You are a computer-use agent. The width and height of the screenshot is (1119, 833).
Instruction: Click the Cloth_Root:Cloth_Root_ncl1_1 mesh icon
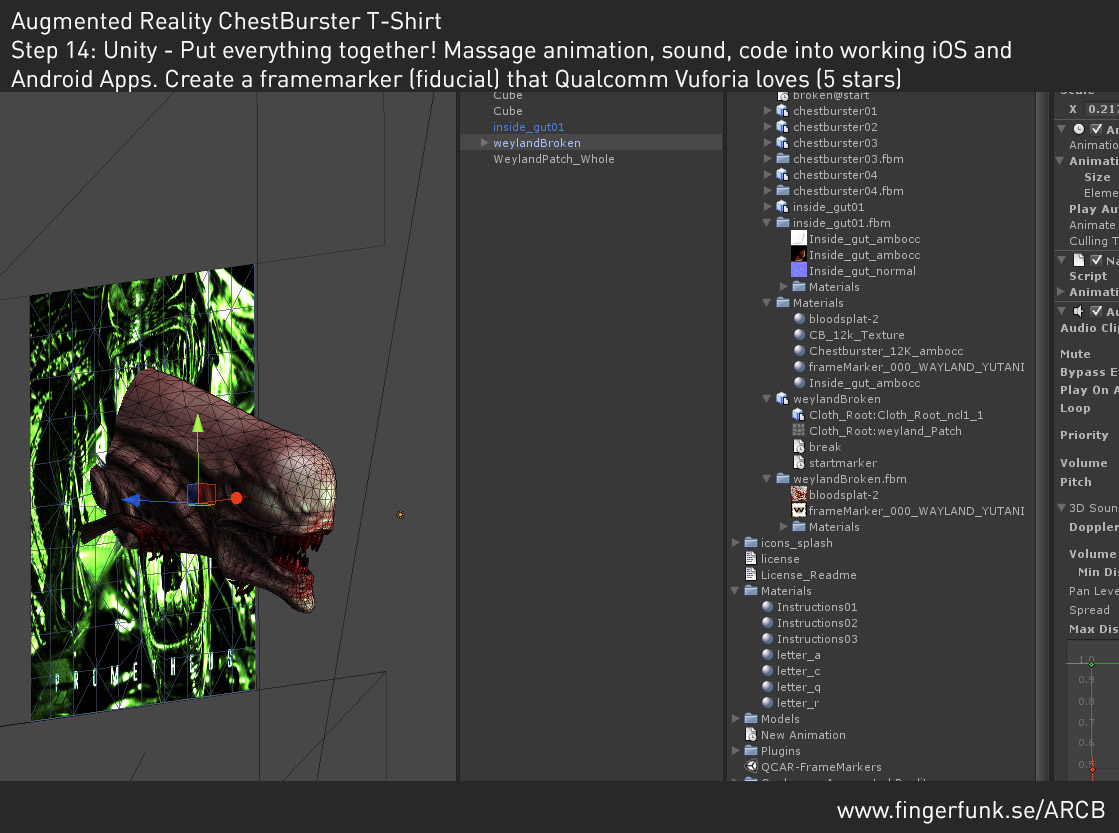point(799,415)
